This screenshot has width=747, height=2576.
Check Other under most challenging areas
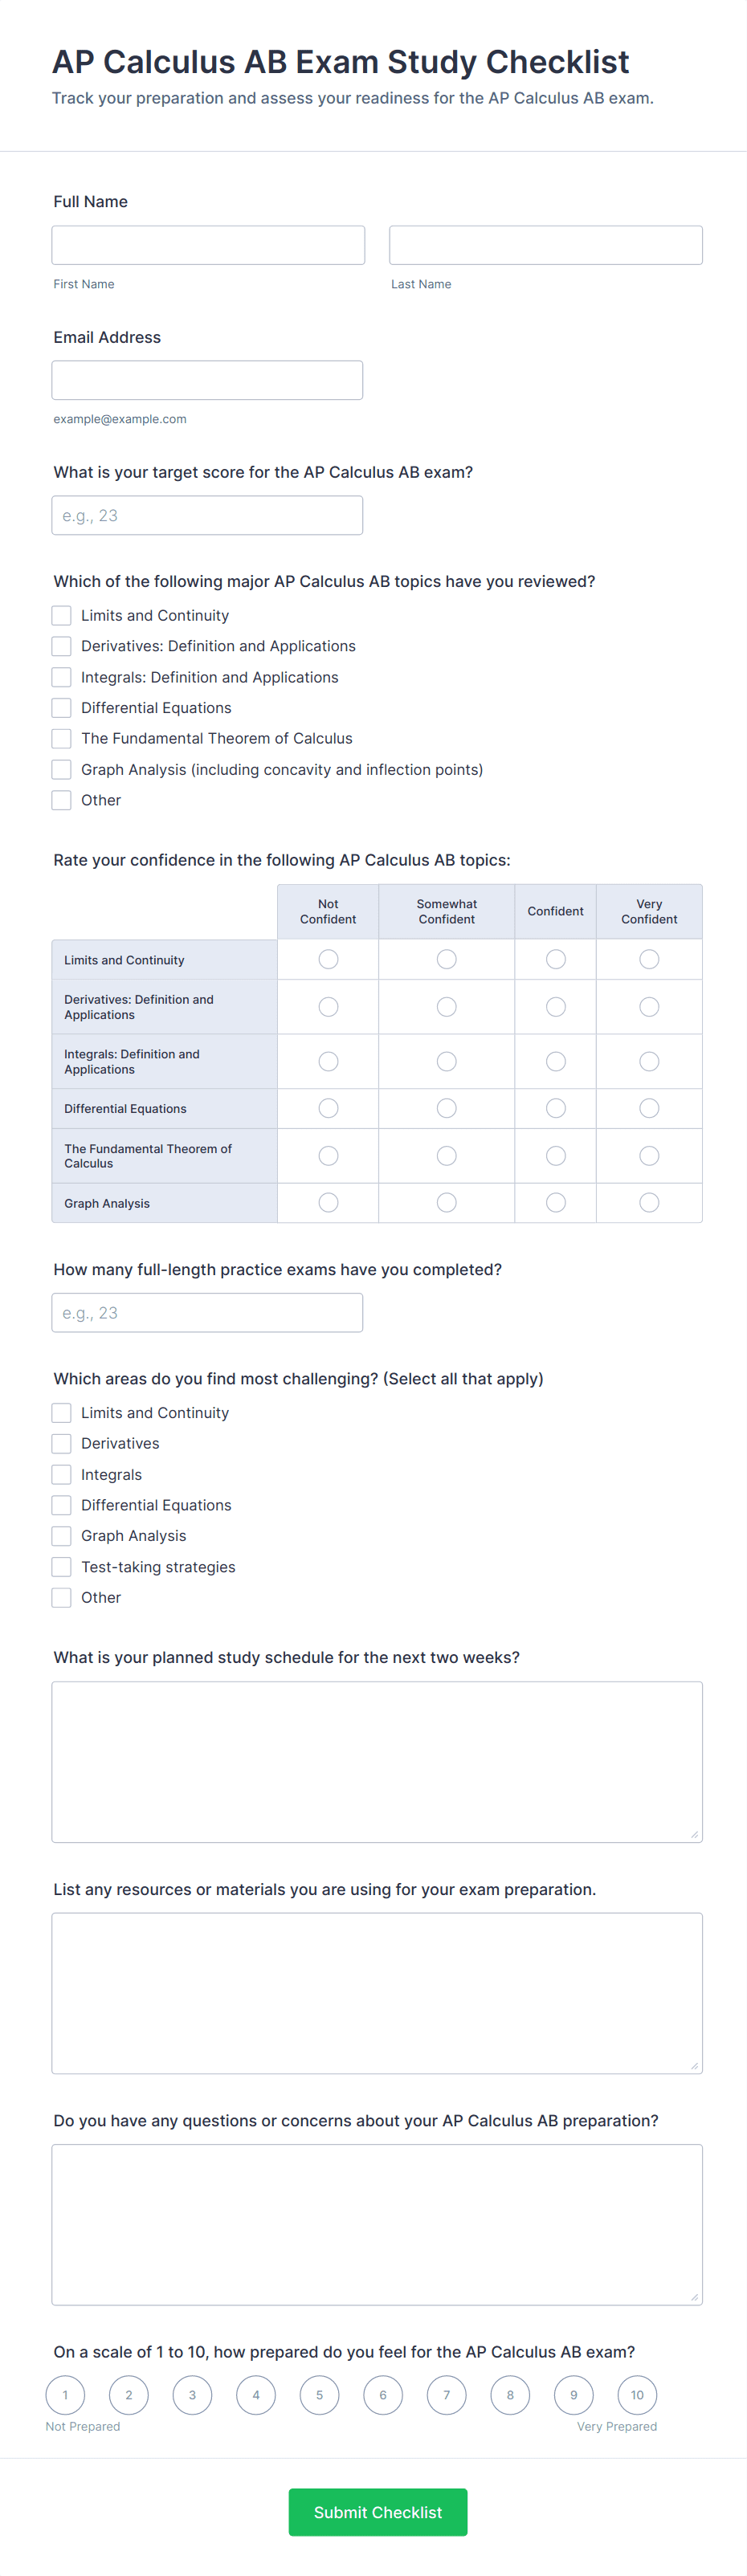(x=62, y=1598)
